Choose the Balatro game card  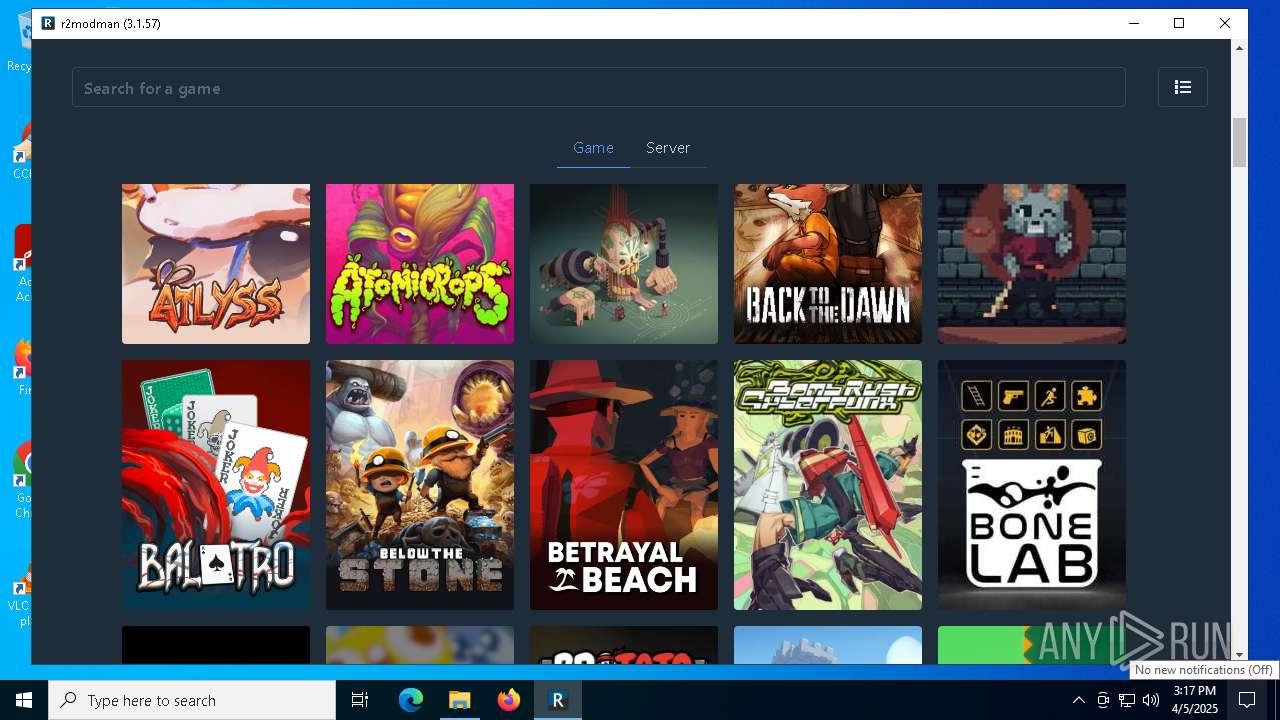click(x=216, y=485)
